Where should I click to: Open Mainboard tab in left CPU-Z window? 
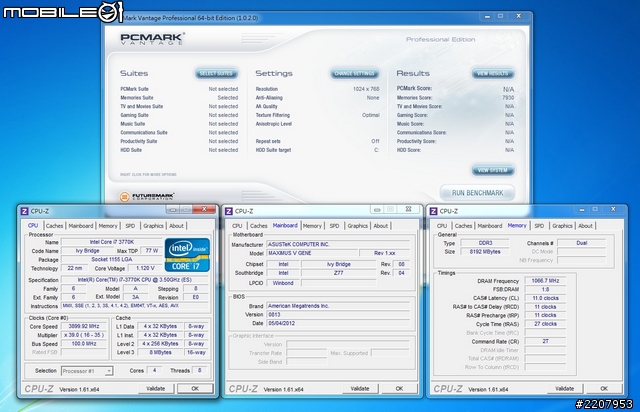coord(81,226)
